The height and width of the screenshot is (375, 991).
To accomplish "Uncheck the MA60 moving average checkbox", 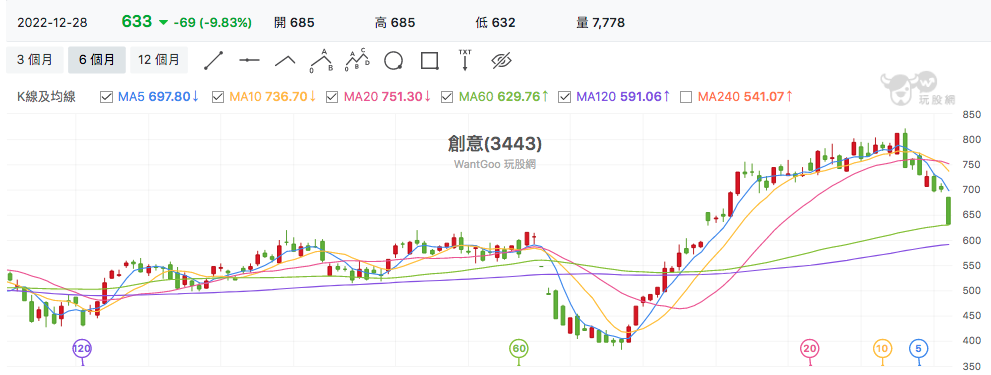I will click(447, 97).
